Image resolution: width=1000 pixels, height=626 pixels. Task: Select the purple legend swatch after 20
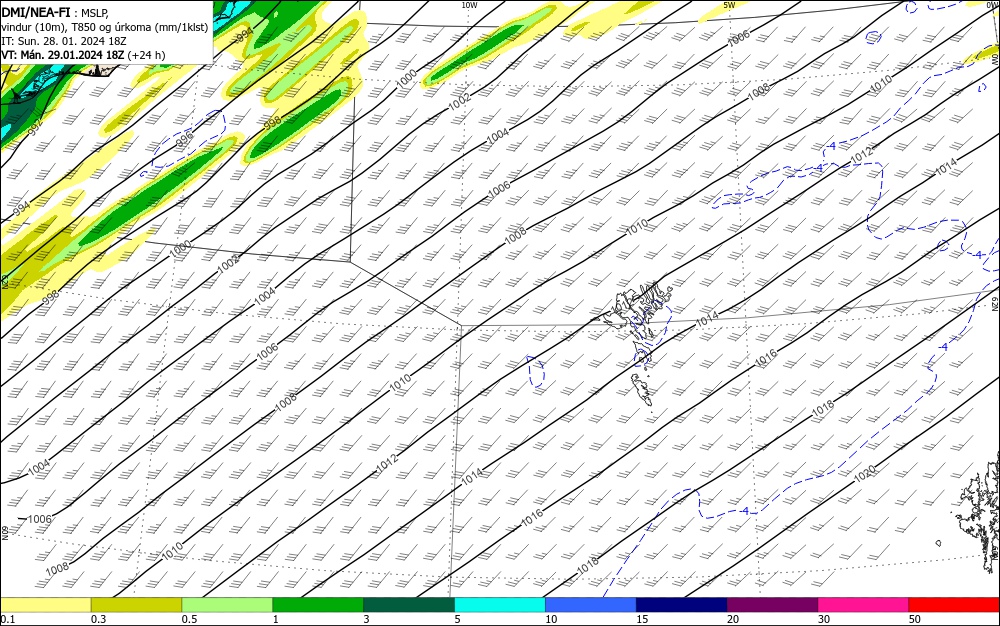tap(772, 605)
